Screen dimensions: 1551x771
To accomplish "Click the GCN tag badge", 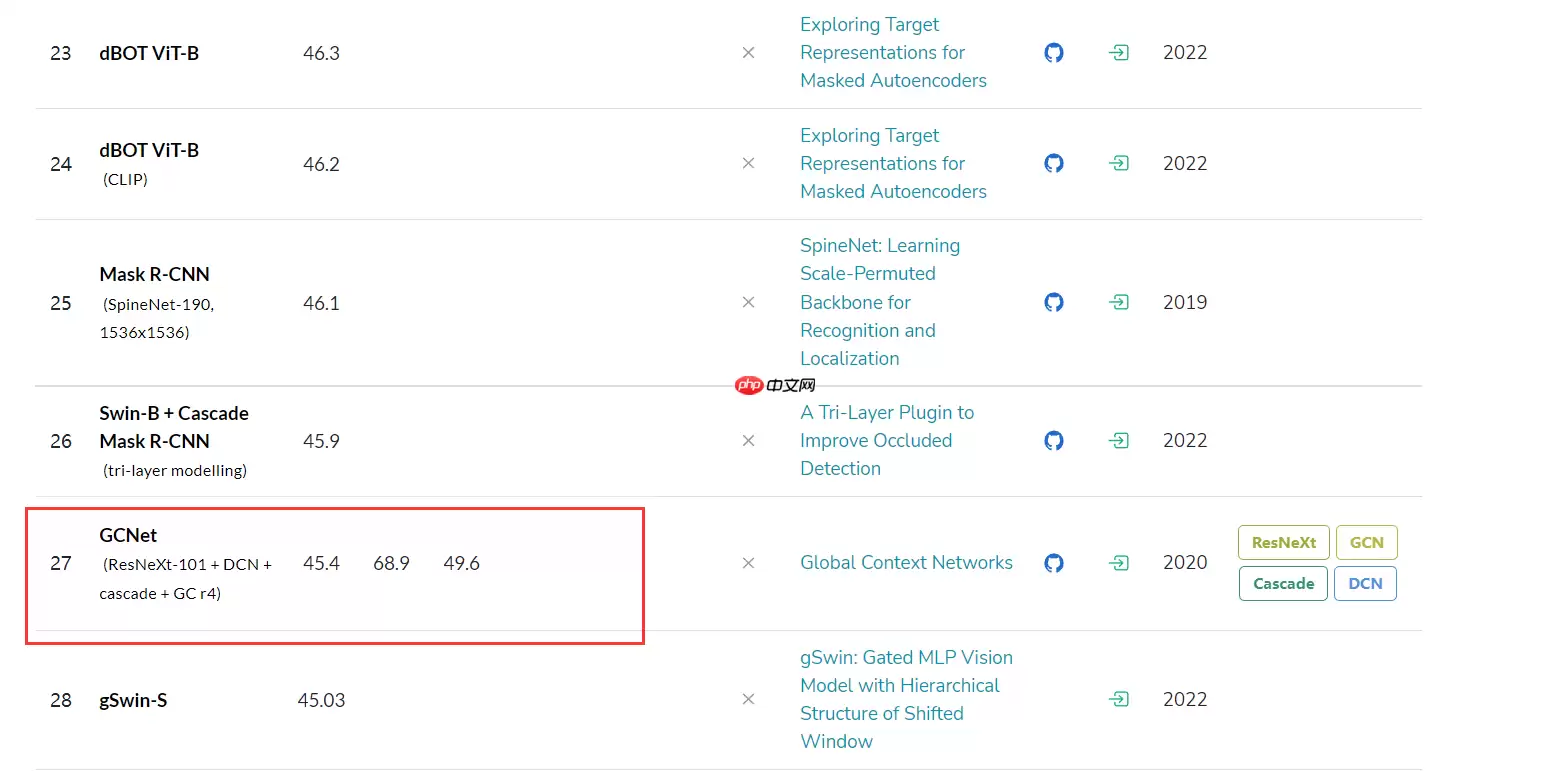I will coord(1366,542).
